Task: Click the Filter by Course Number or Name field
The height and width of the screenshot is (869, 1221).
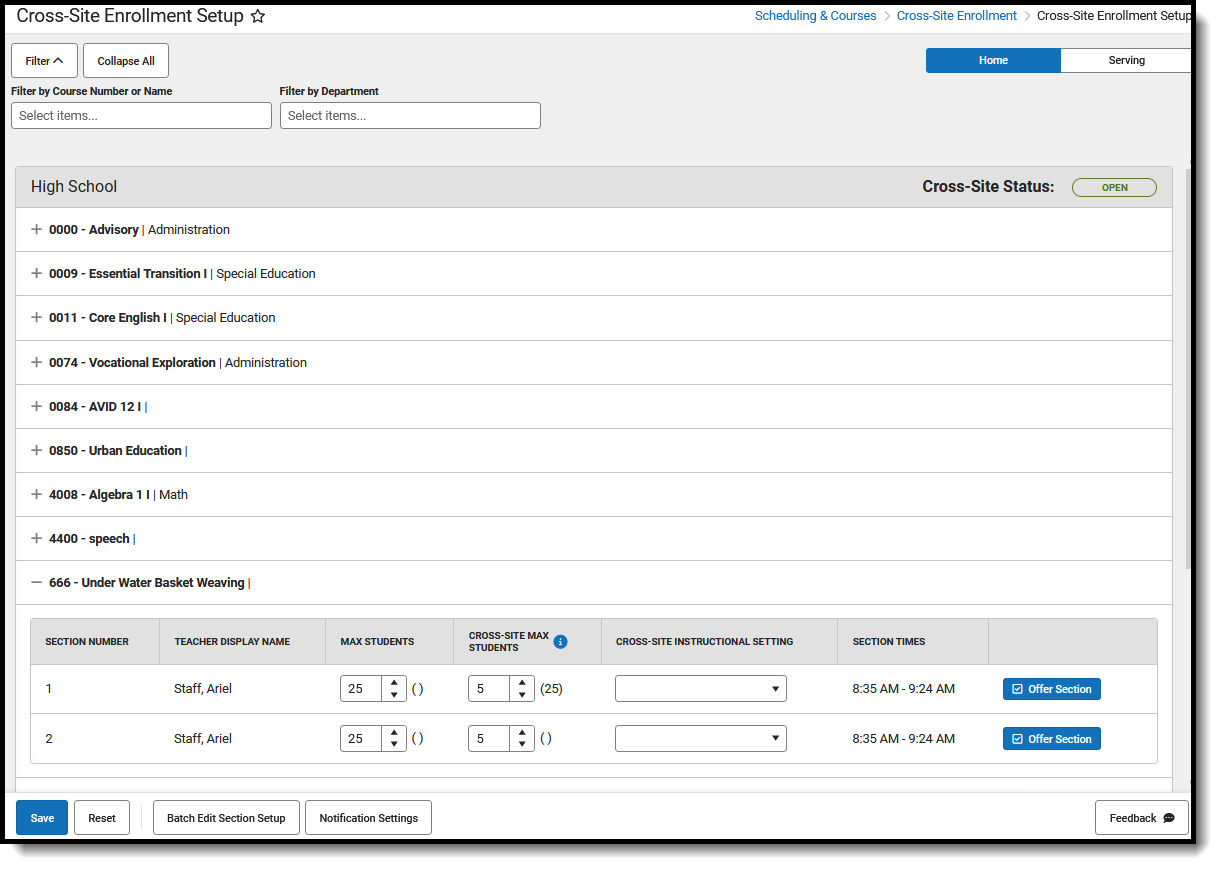Action: pos(141,115)
